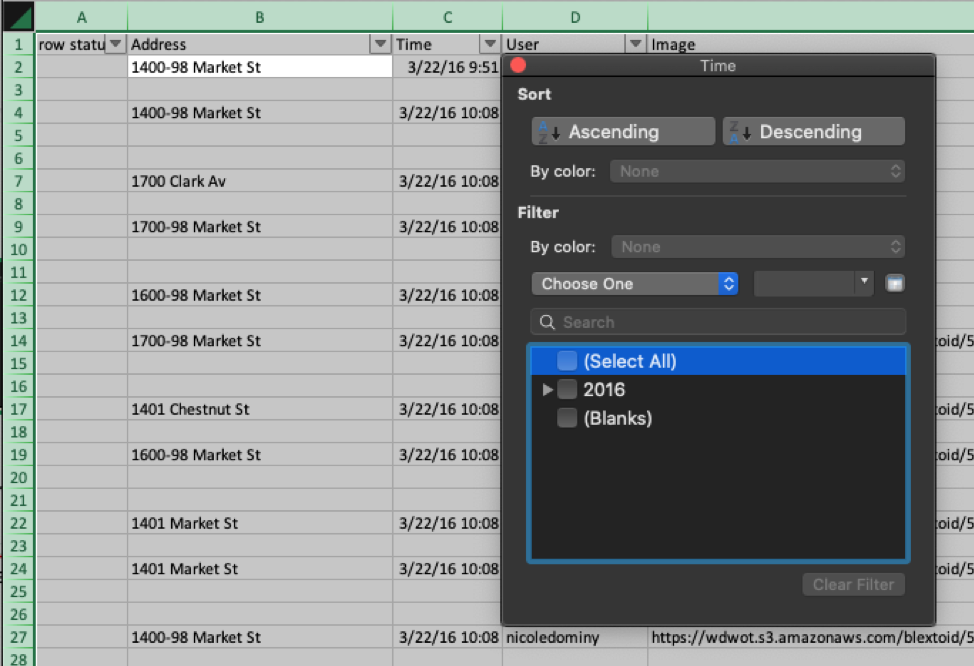The width and height of the screenshot is (974, 666).
Task: Click the magnifying glass icon in the Search box
Action: [x=546, y=322]
